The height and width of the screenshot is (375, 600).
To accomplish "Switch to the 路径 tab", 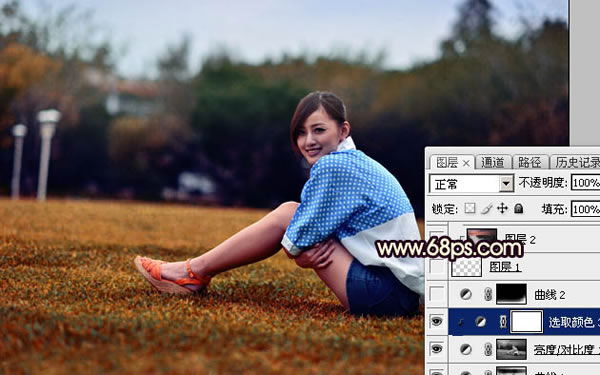I will 530,163.
